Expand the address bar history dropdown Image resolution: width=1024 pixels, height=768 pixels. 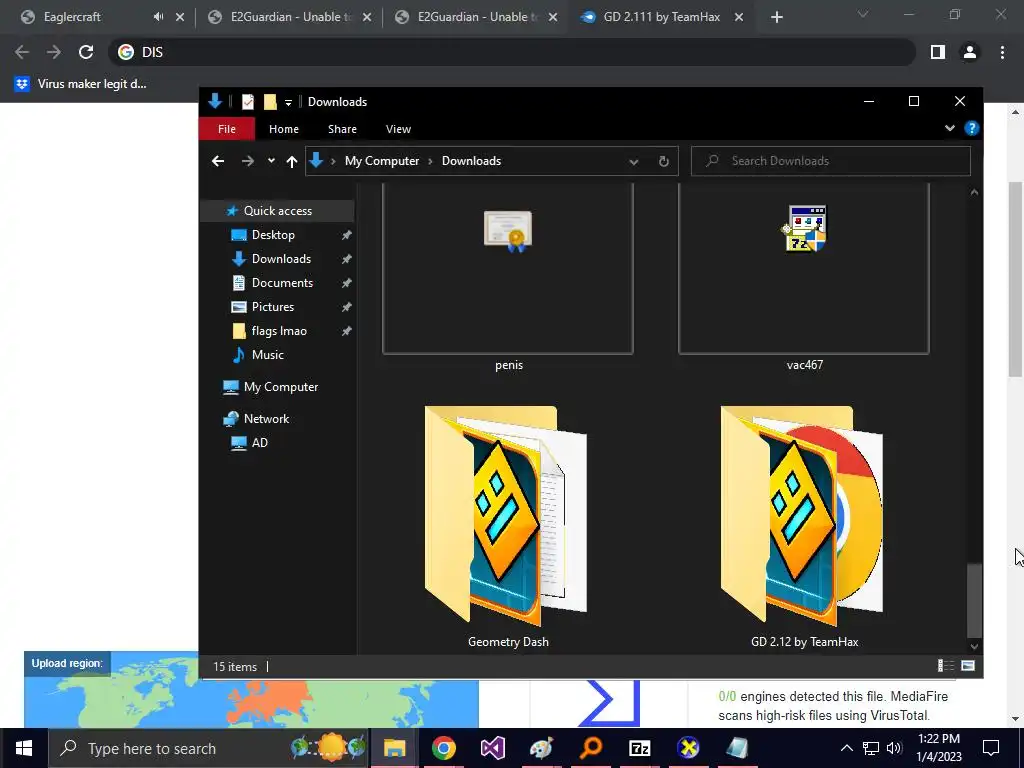tap(633, 161)
